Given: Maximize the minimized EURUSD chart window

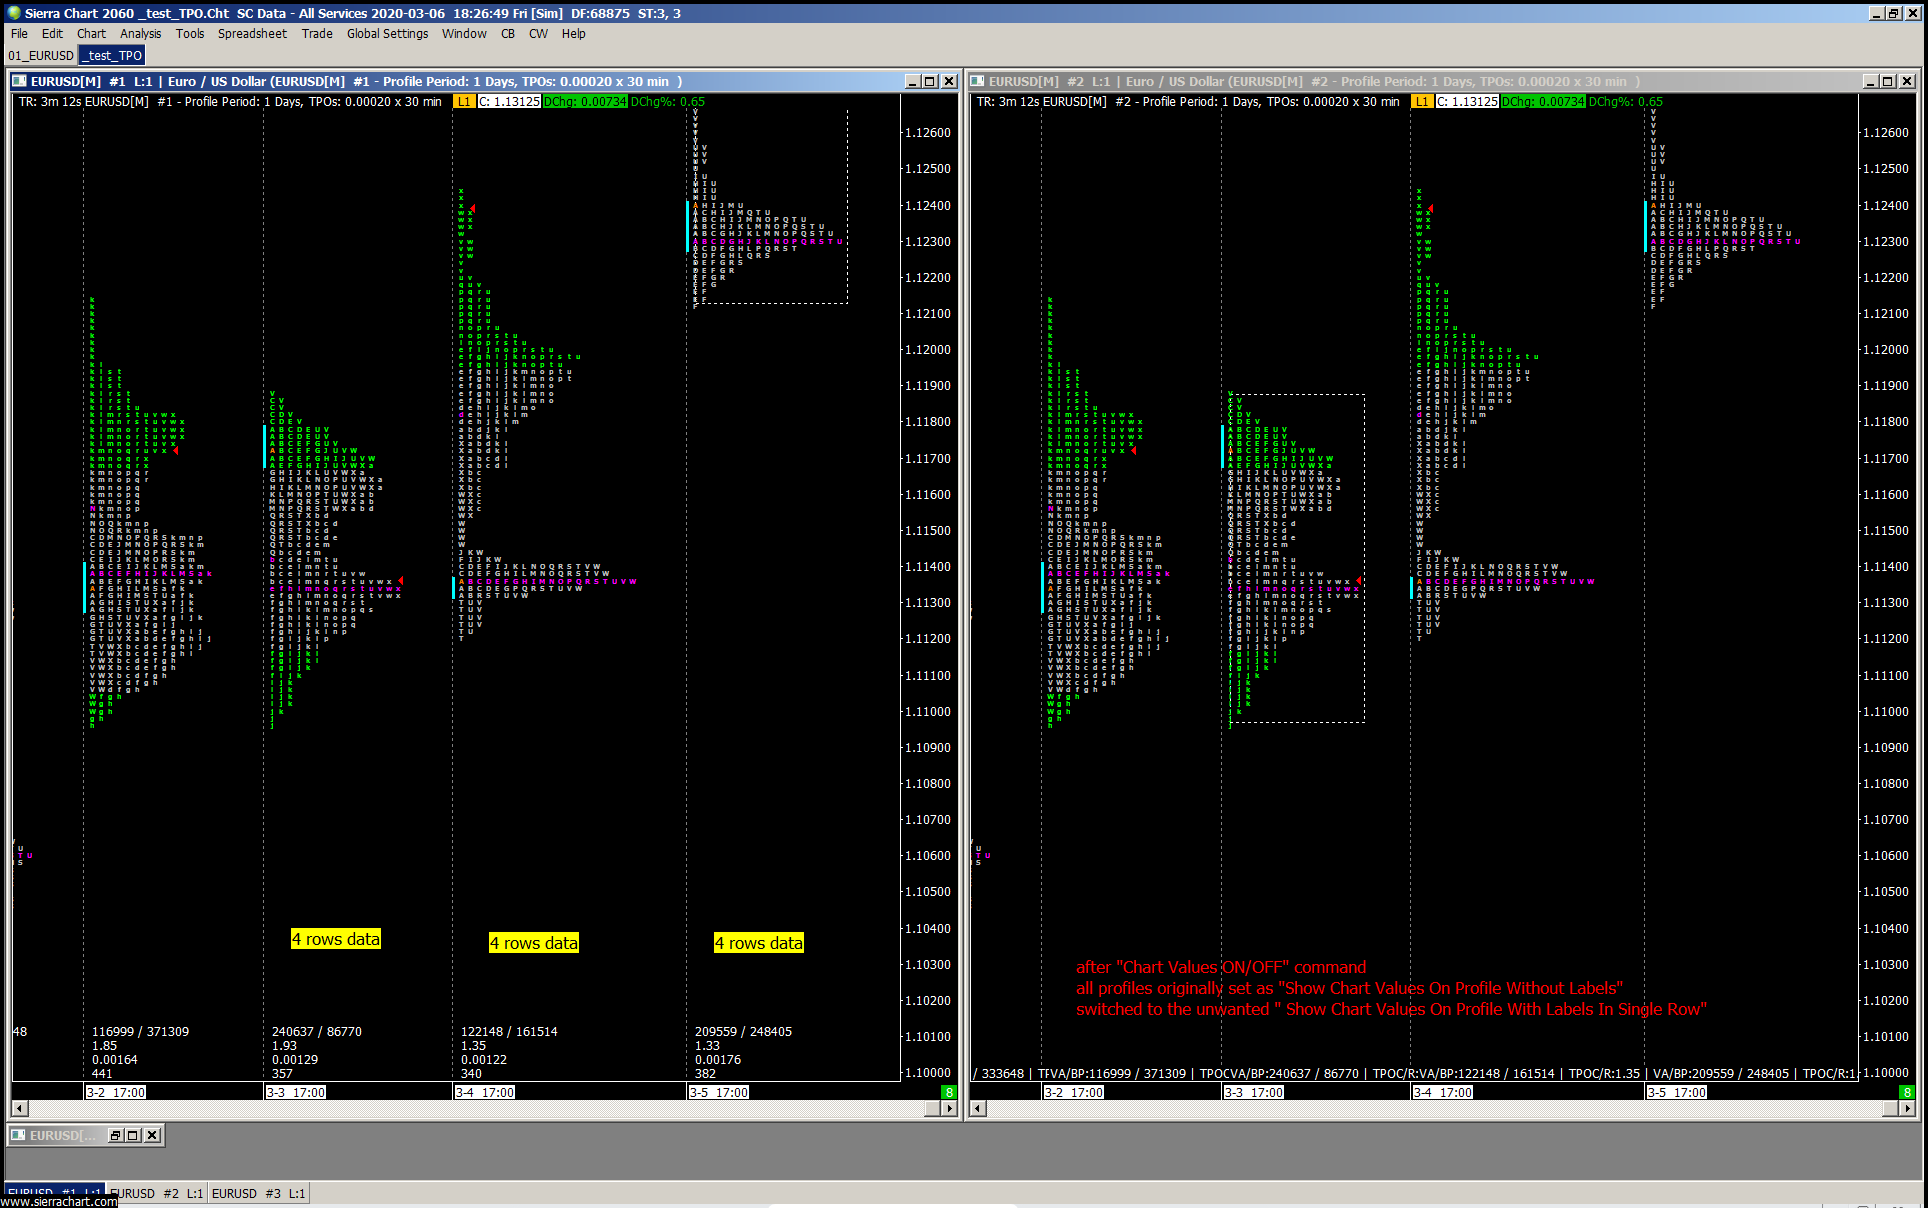Looking at the screenshot, I should (x=133, y=1135).
